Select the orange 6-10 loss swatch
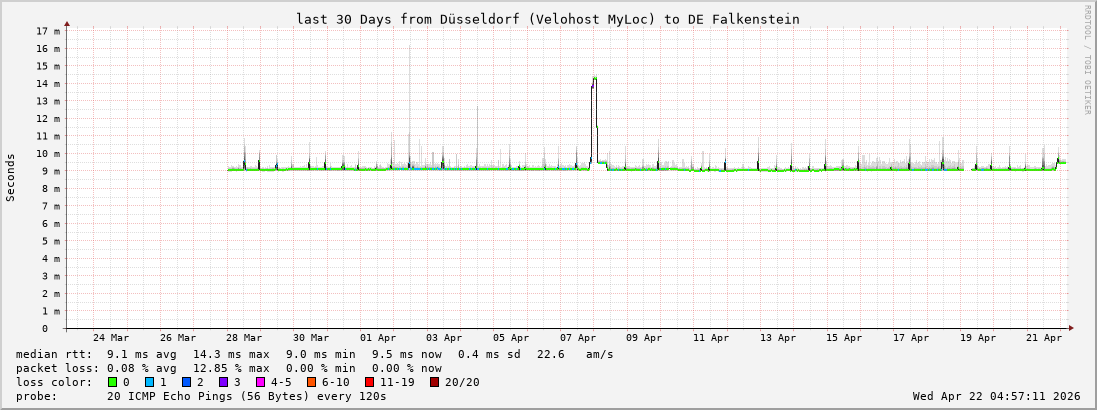The width and height of the screenshot is (1097, 410). (x=311, y=382)
